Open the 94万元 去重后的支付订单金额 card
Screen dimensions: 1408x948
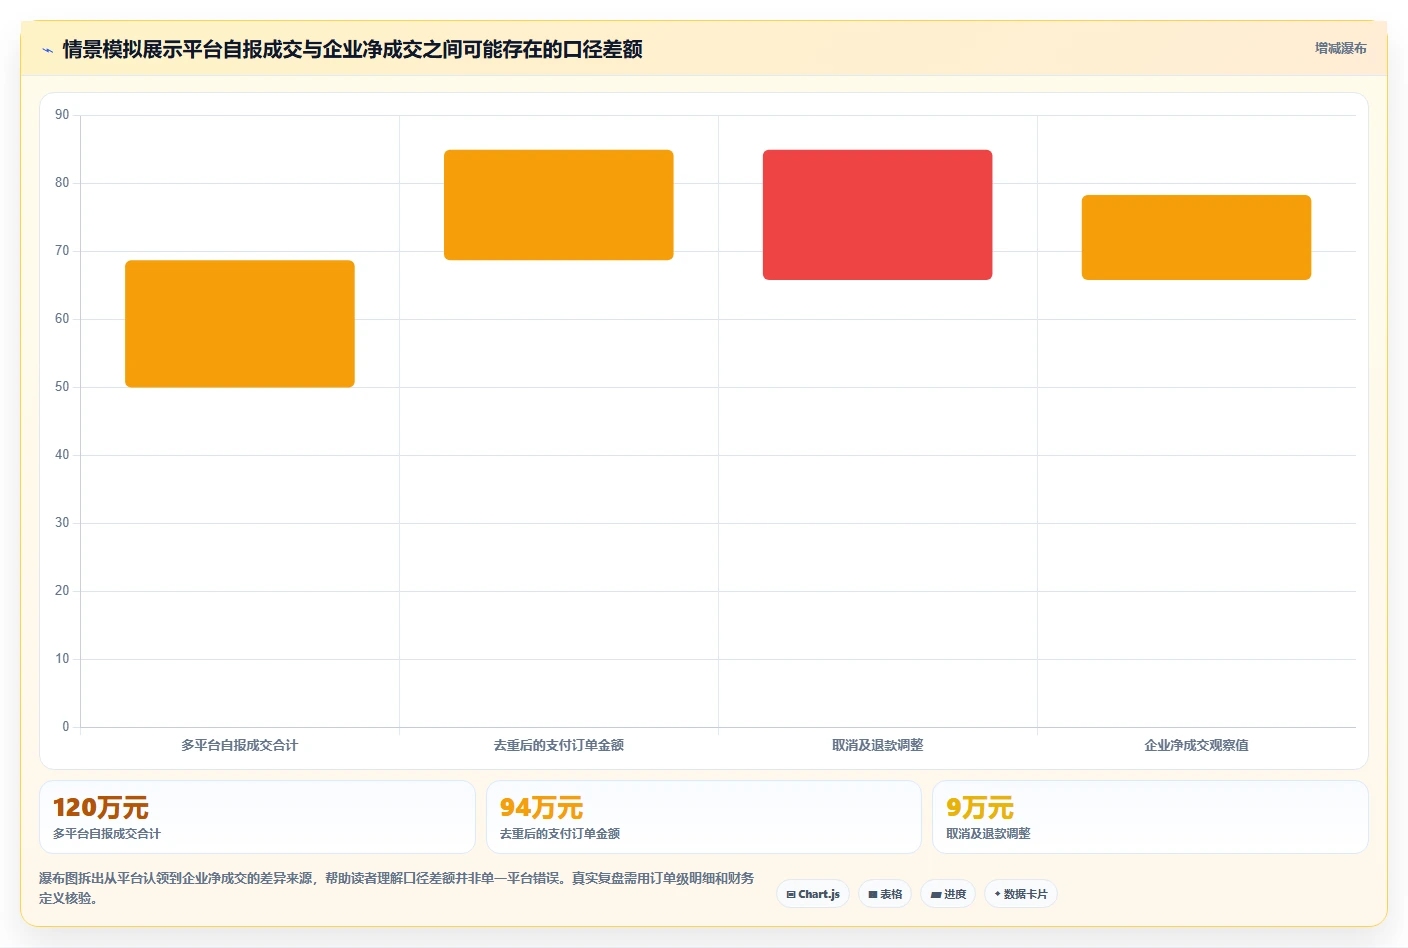704,817
